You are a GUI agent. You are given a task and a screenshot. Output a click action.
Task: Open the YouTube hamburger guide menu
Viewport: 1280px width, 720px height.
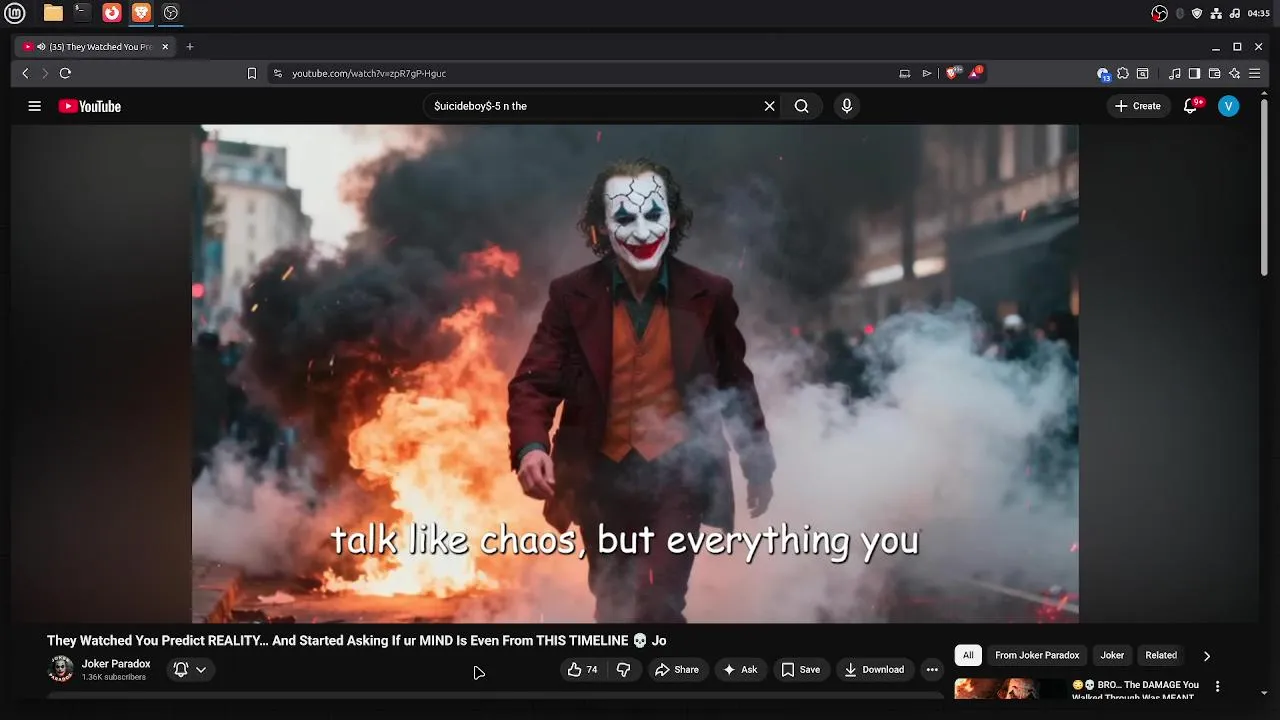point(34,106)
